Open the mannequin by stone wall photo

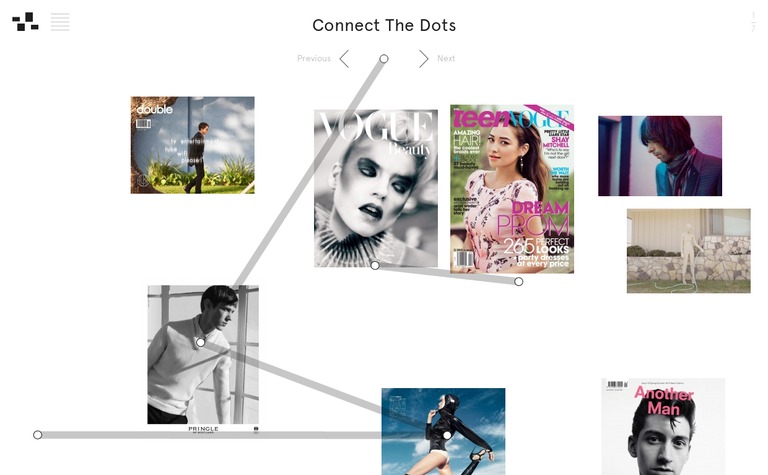[689, 251]
